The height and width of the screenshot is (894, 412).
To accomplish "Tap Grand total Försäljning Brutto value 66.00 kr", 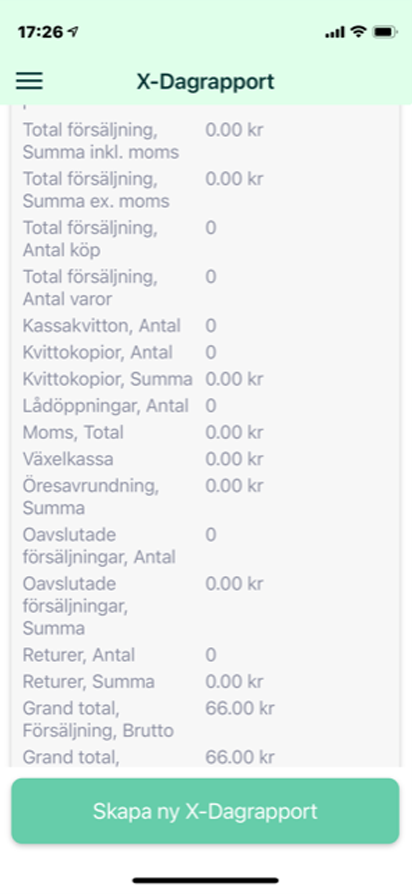I will 240,709.
